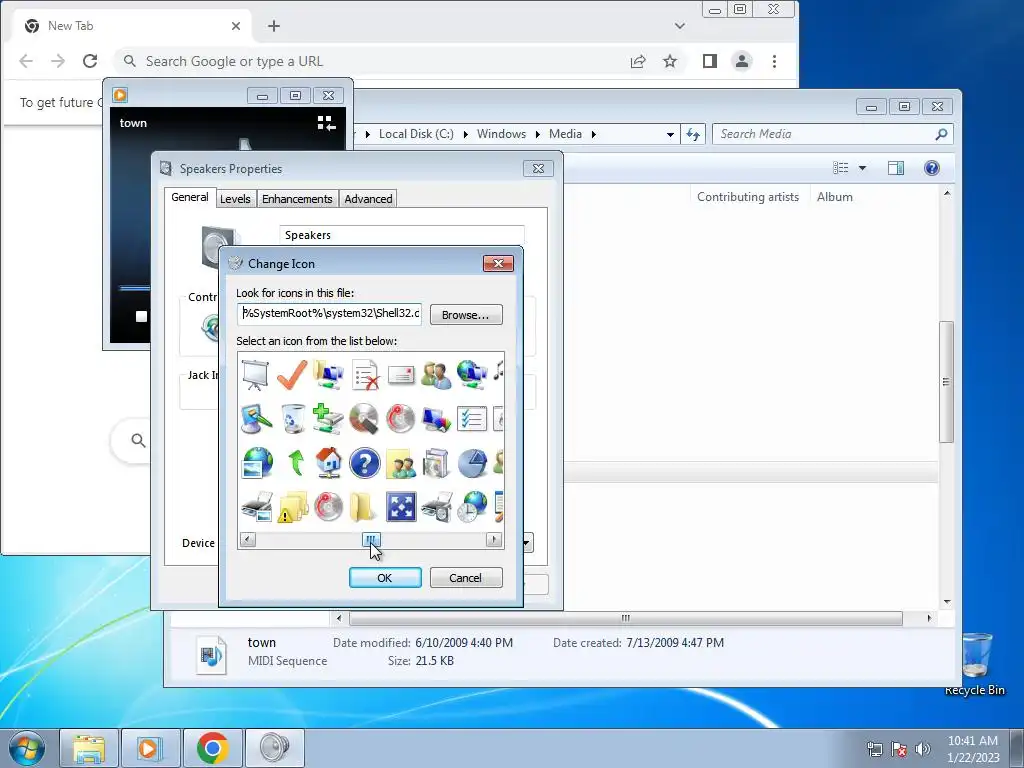
Task: Click the icon file path field
Action: click(x=330, y=313)
